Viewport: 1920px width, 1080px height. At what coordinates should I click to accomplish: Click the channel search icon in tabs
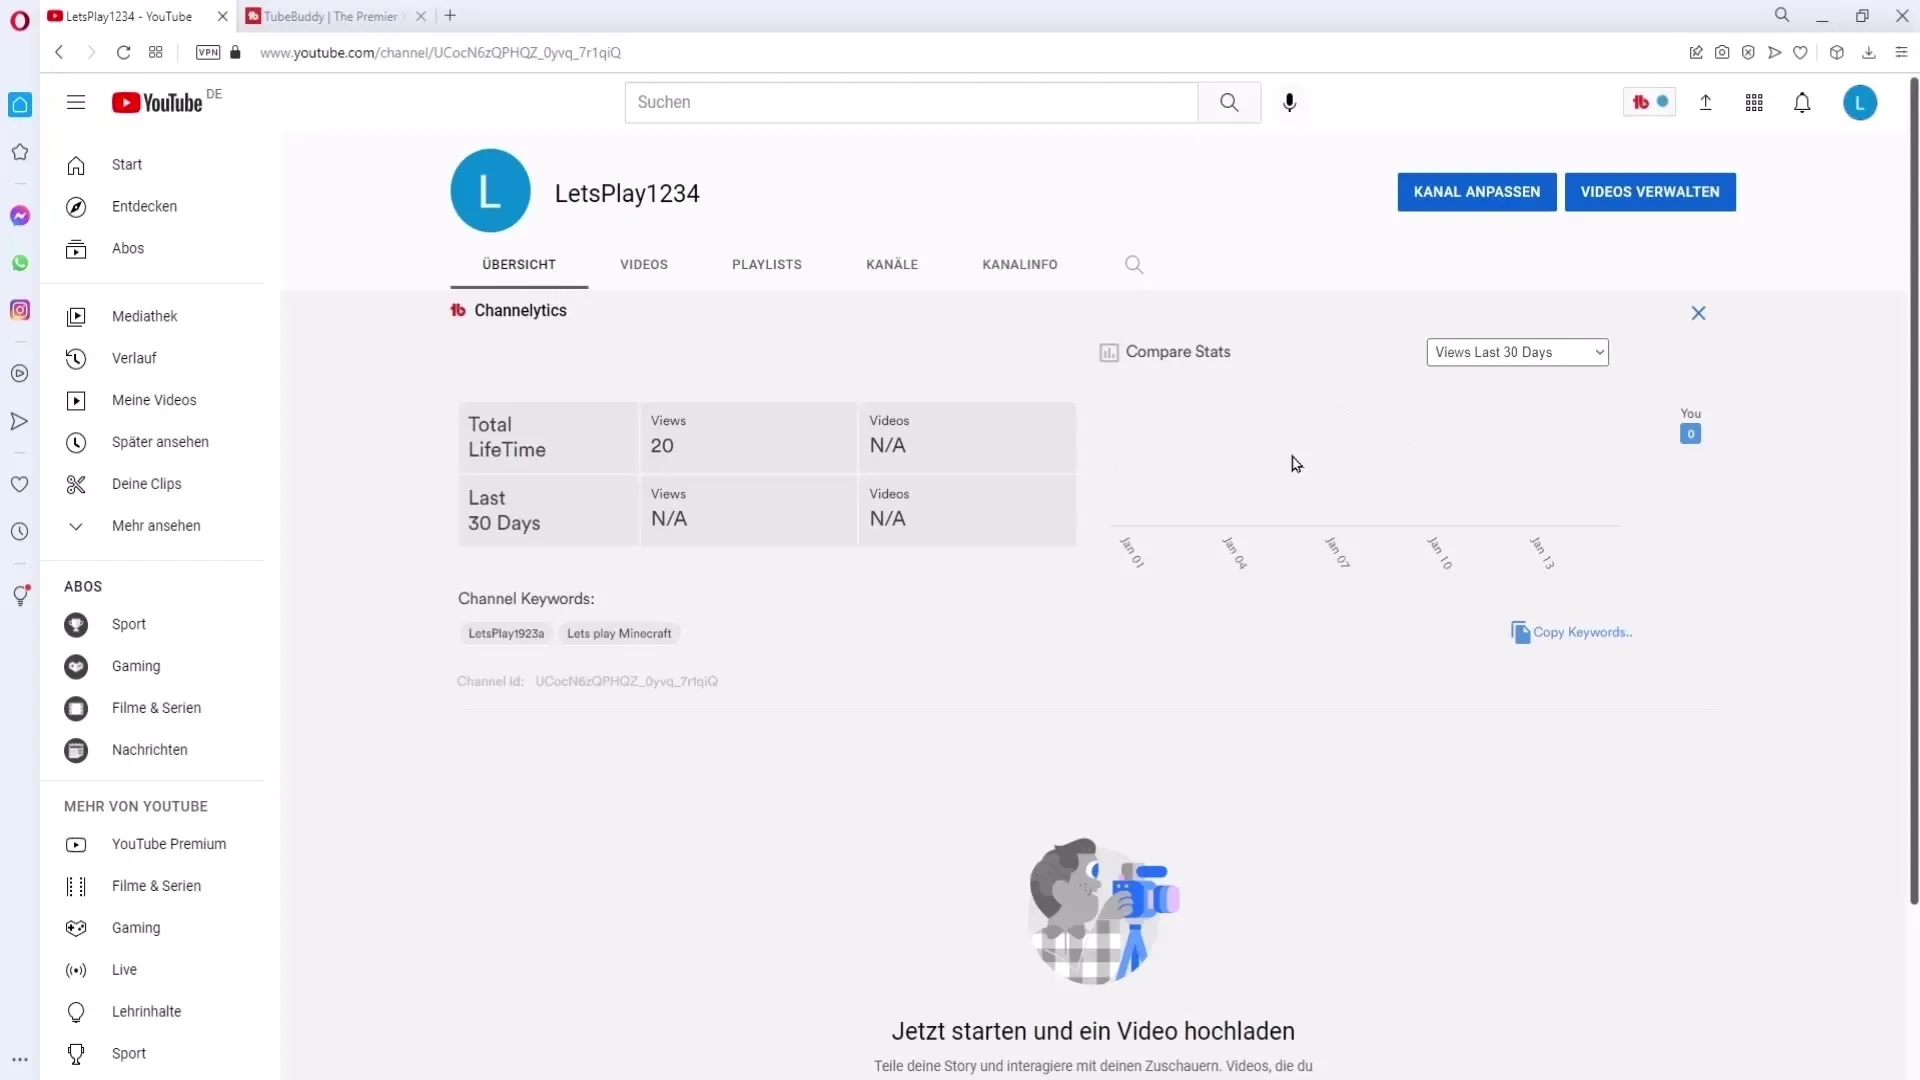(x=1134, y=262)
